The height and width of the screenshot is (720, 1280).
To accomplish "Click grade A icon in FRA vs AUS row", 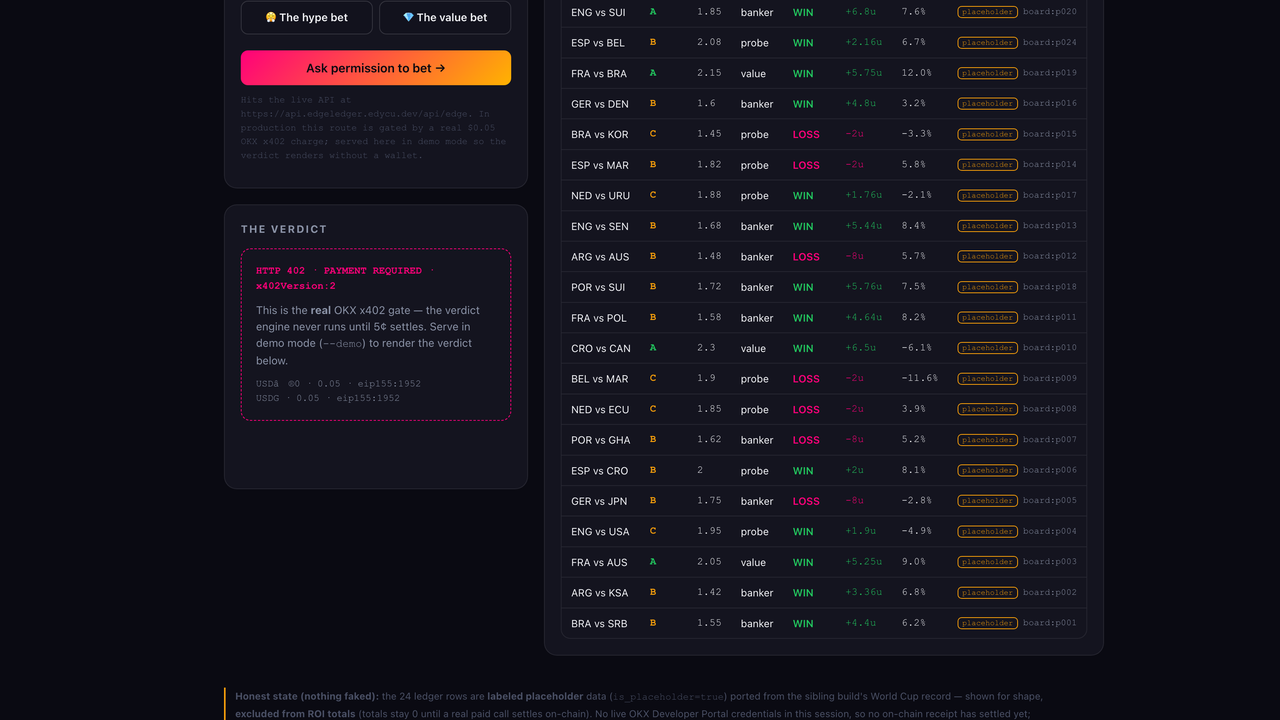I will [653, 562].
